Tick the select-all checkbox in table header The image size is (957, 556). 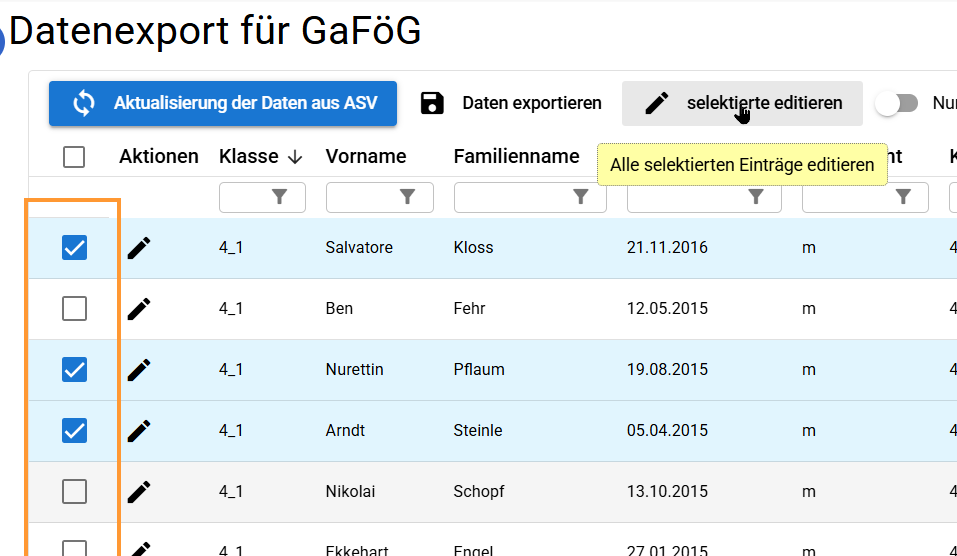[x=74, y=156]
